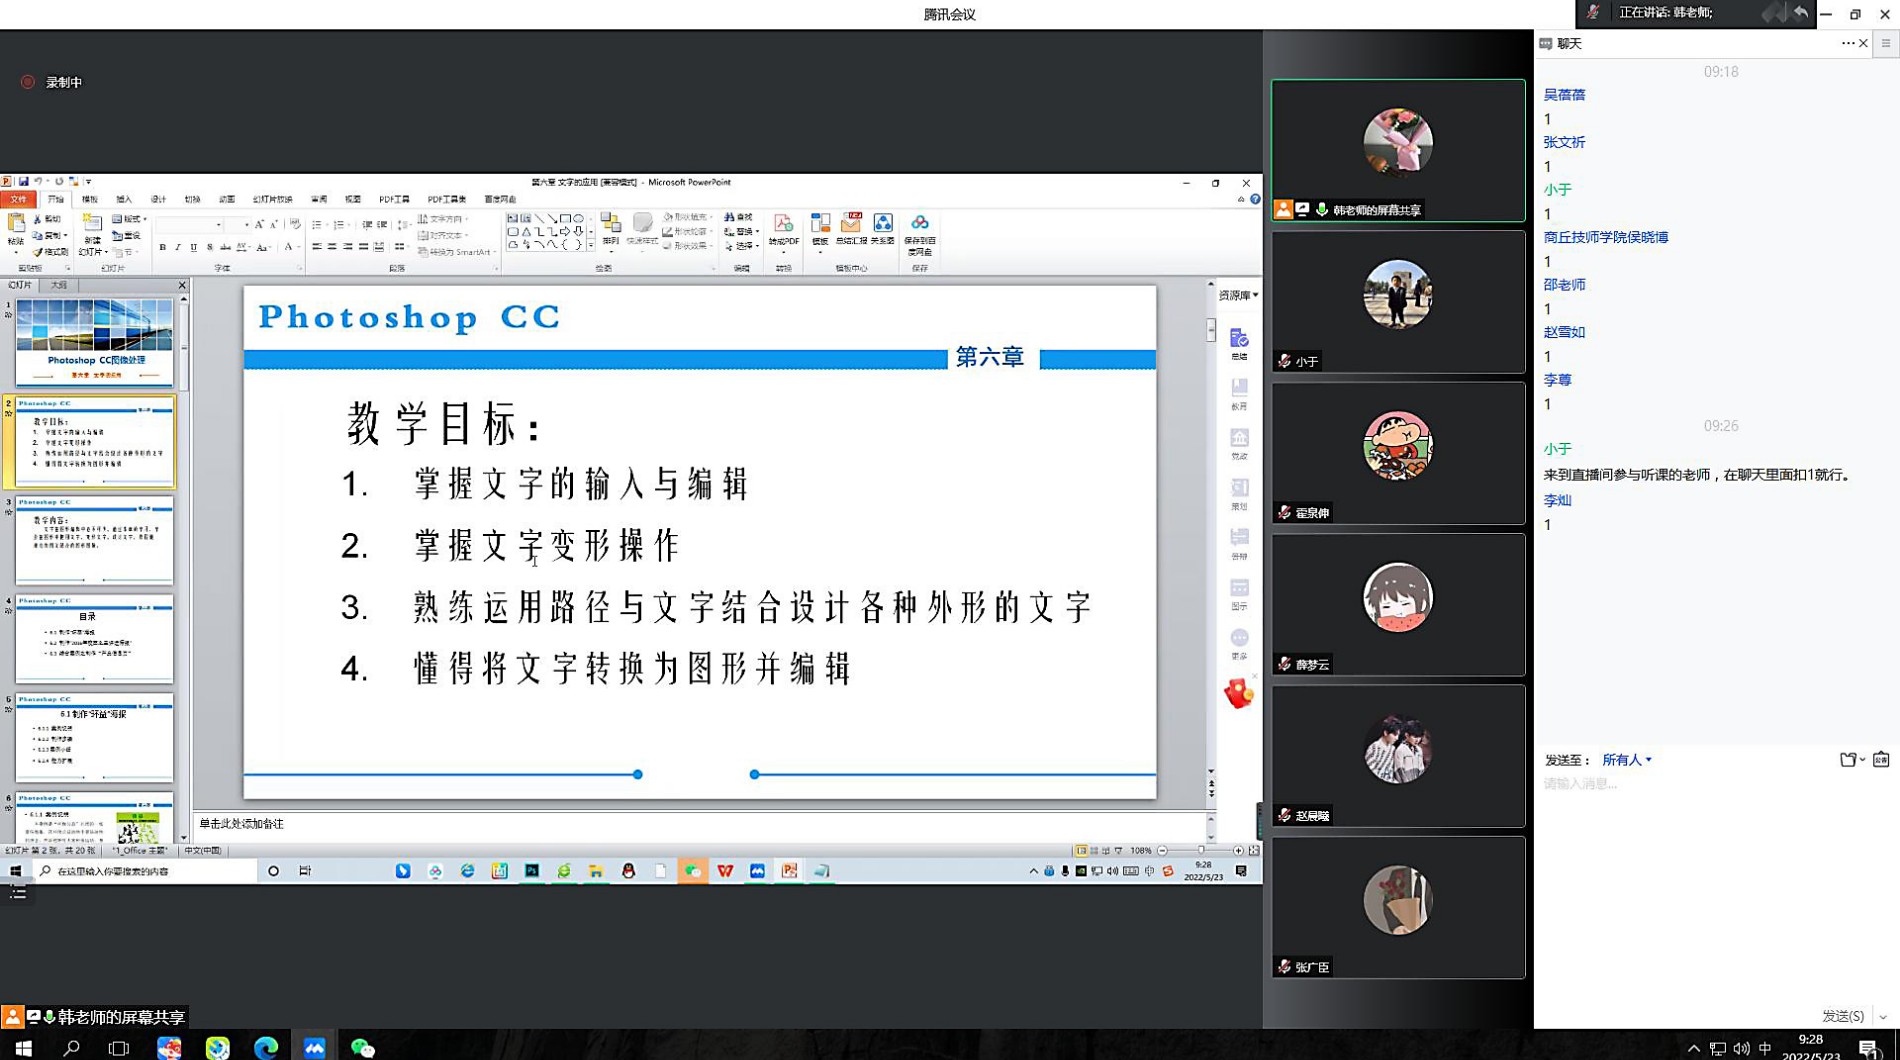Click the notes field 单击此处添加备注
Screen dimensions: 1900x1060
[x=700, y=824]
